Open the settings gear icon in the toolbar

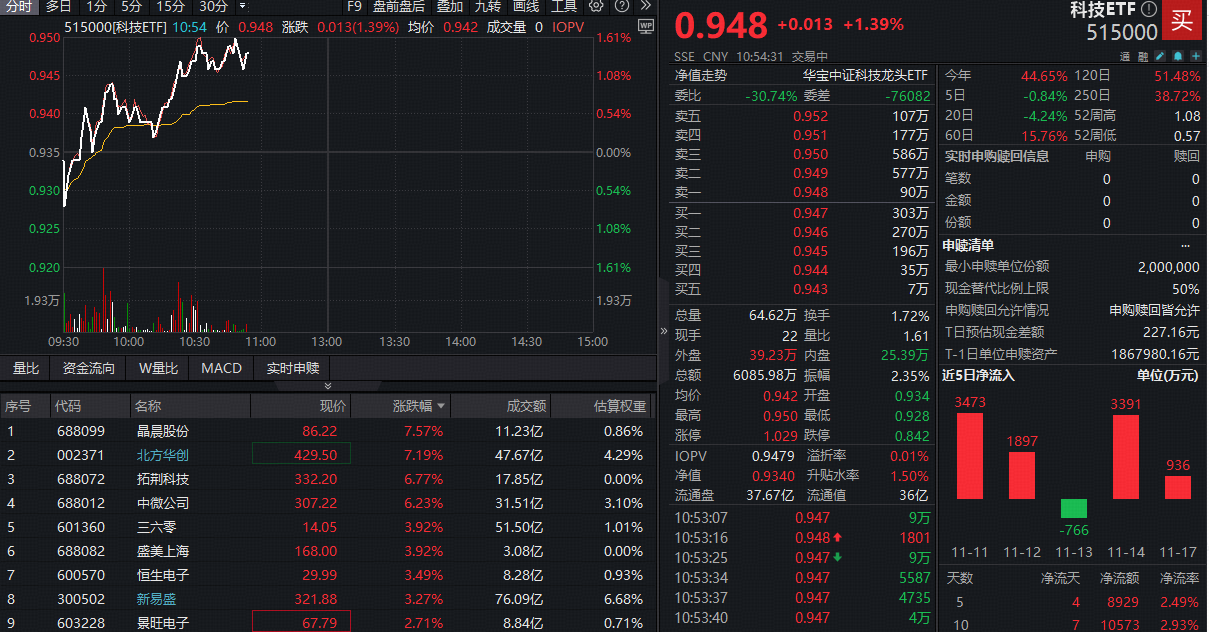[x=595, y=6]
